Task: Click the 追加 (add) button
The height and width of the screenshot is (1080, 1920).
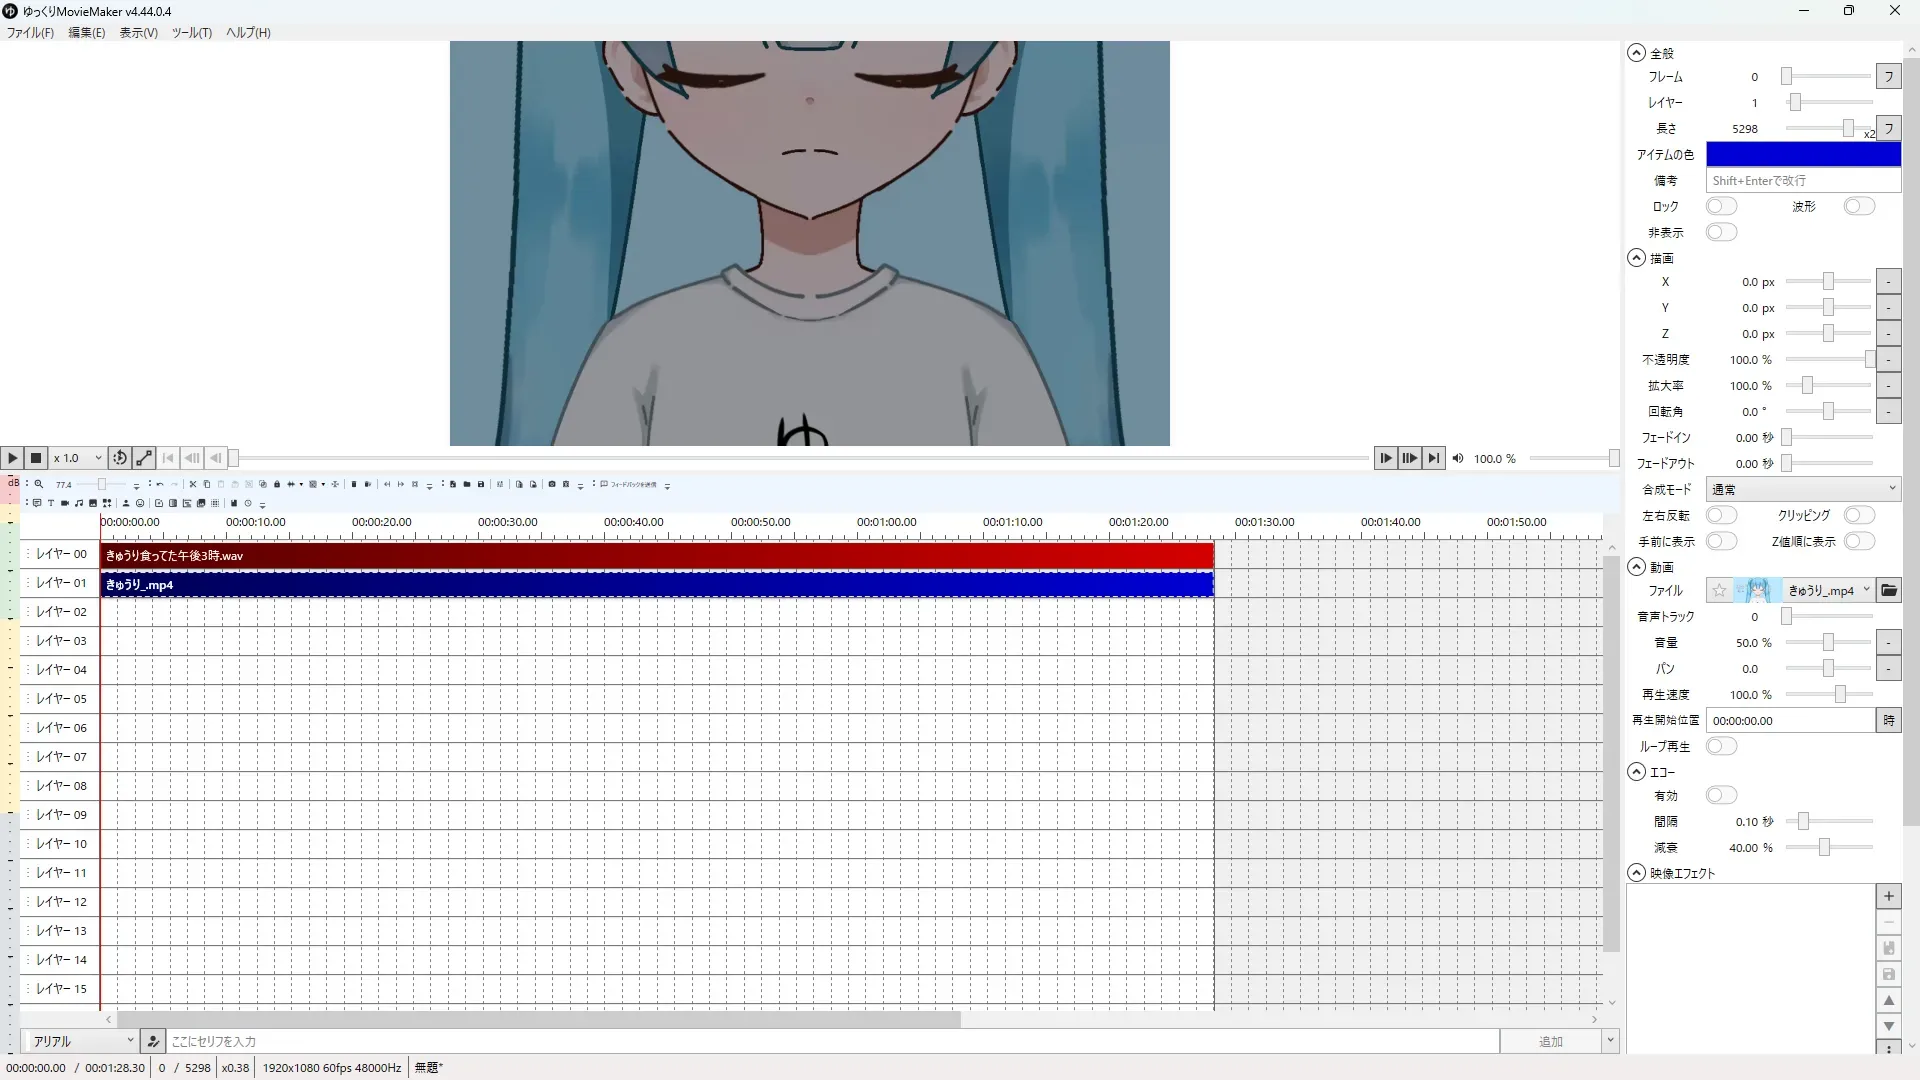Action: click(1549, 1041)
